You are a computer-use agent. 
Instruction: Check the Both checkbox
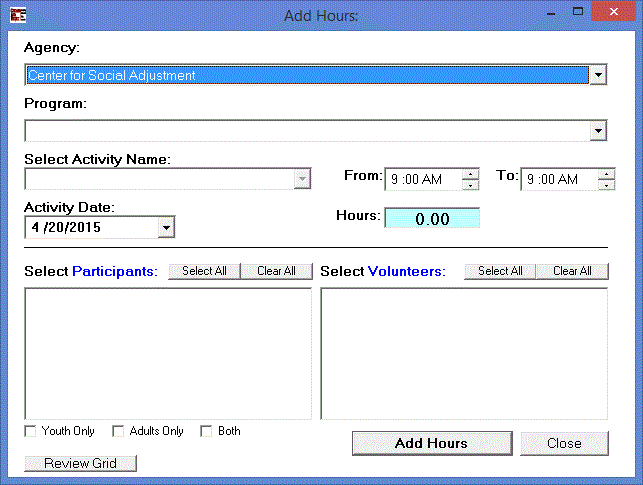206,431
